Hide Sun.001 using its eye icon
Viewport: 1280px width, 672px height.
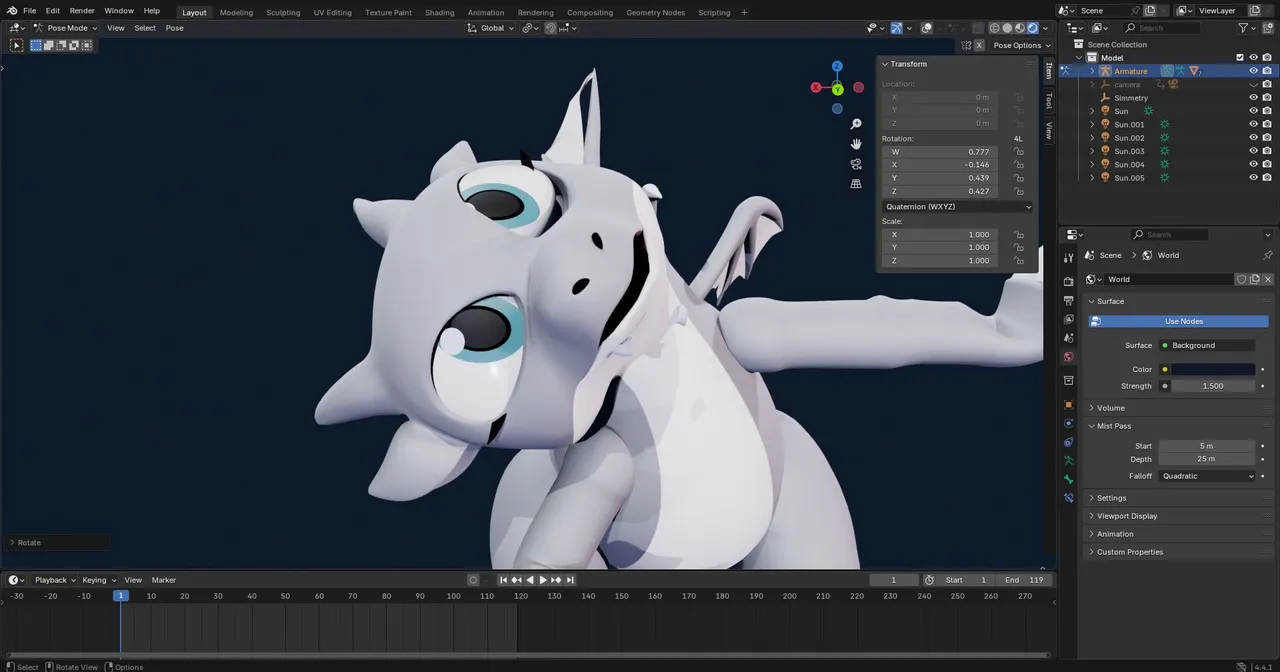(x=1253, y=124)
